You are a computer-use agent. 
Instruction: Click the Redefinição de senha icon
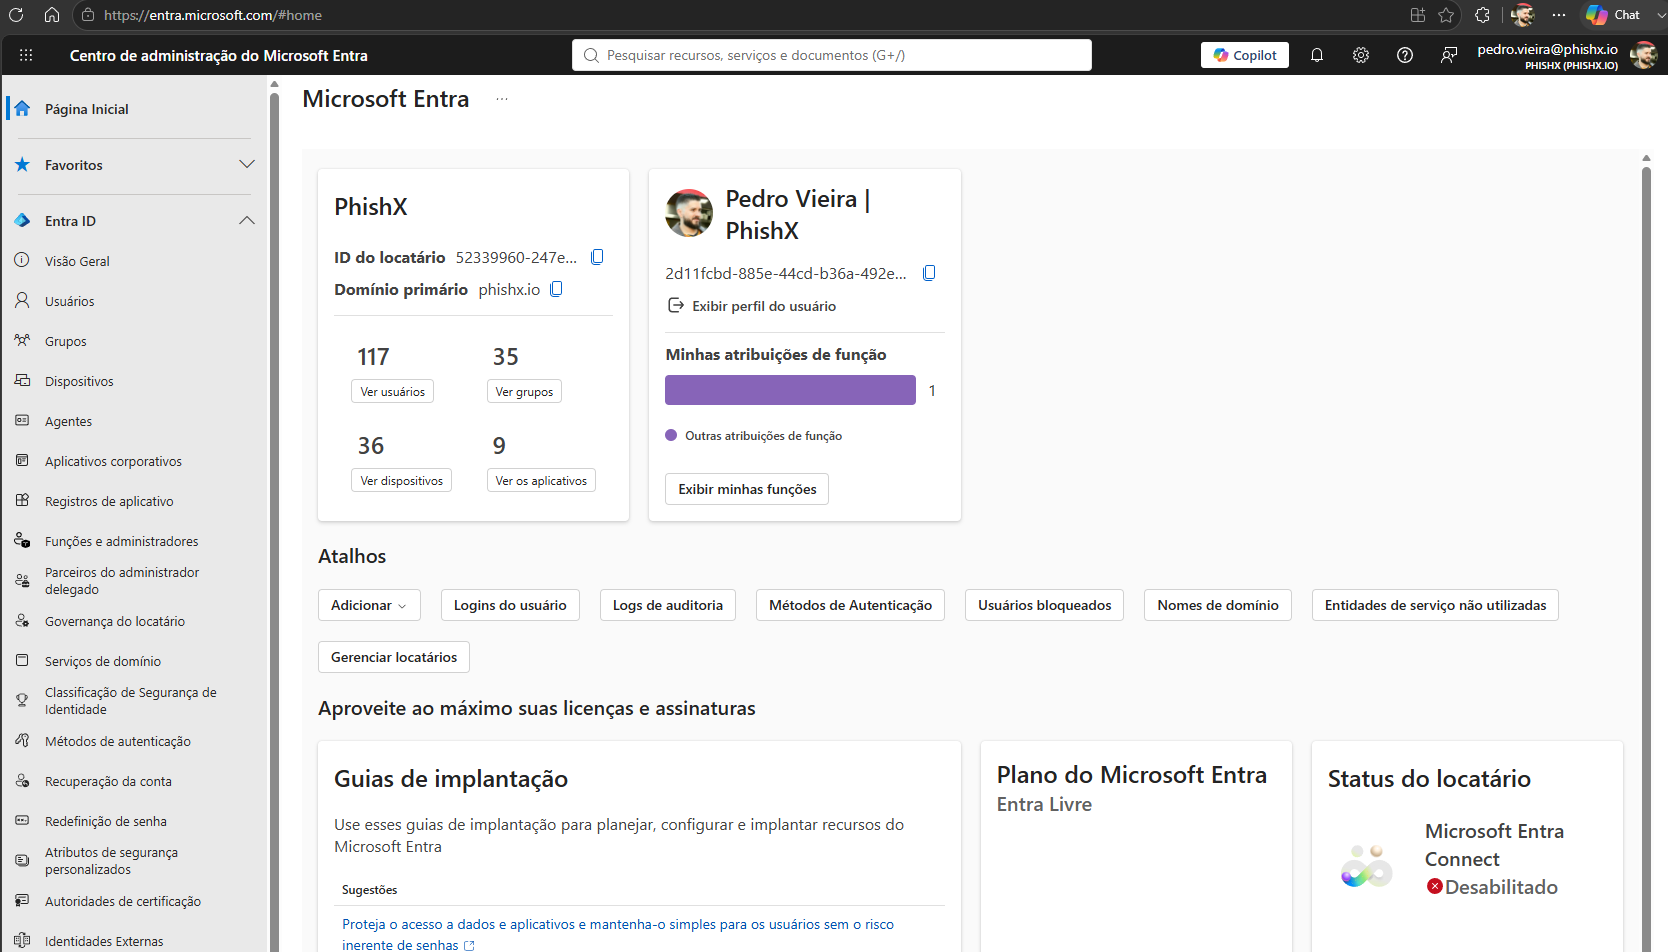22,820
